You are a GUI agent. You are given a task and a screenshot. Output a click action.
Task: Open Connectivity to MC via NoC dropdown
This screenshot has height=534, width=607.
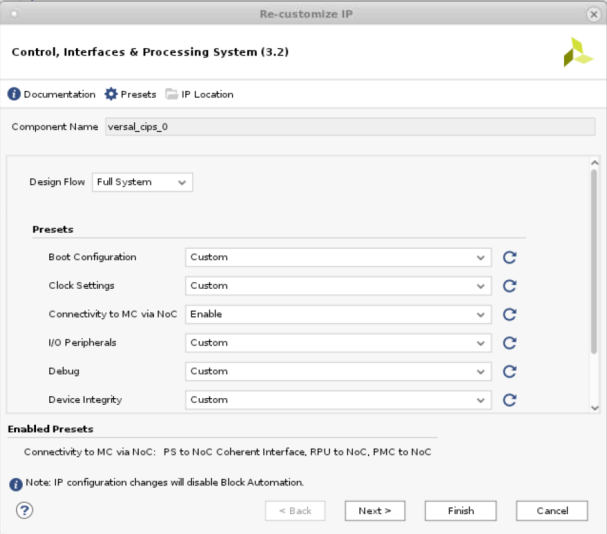pyautogui.click(x=338, y=314)
